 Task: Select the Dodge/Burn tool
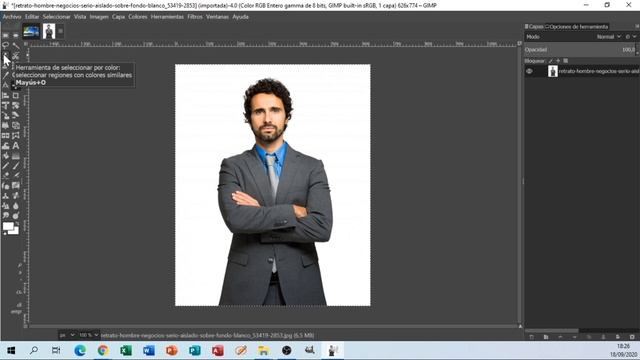point(16,216)
